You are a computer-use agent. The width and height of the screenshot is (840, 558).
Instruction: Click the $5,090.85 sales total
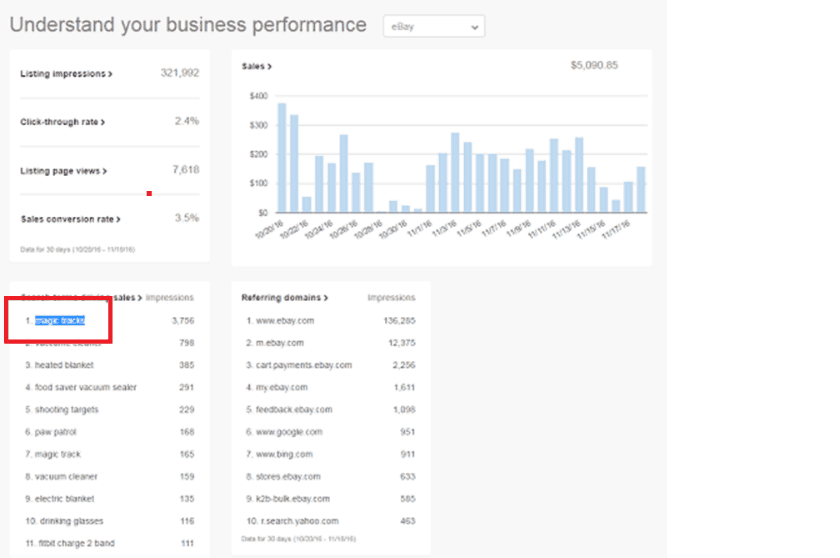[x=594, y=65]
